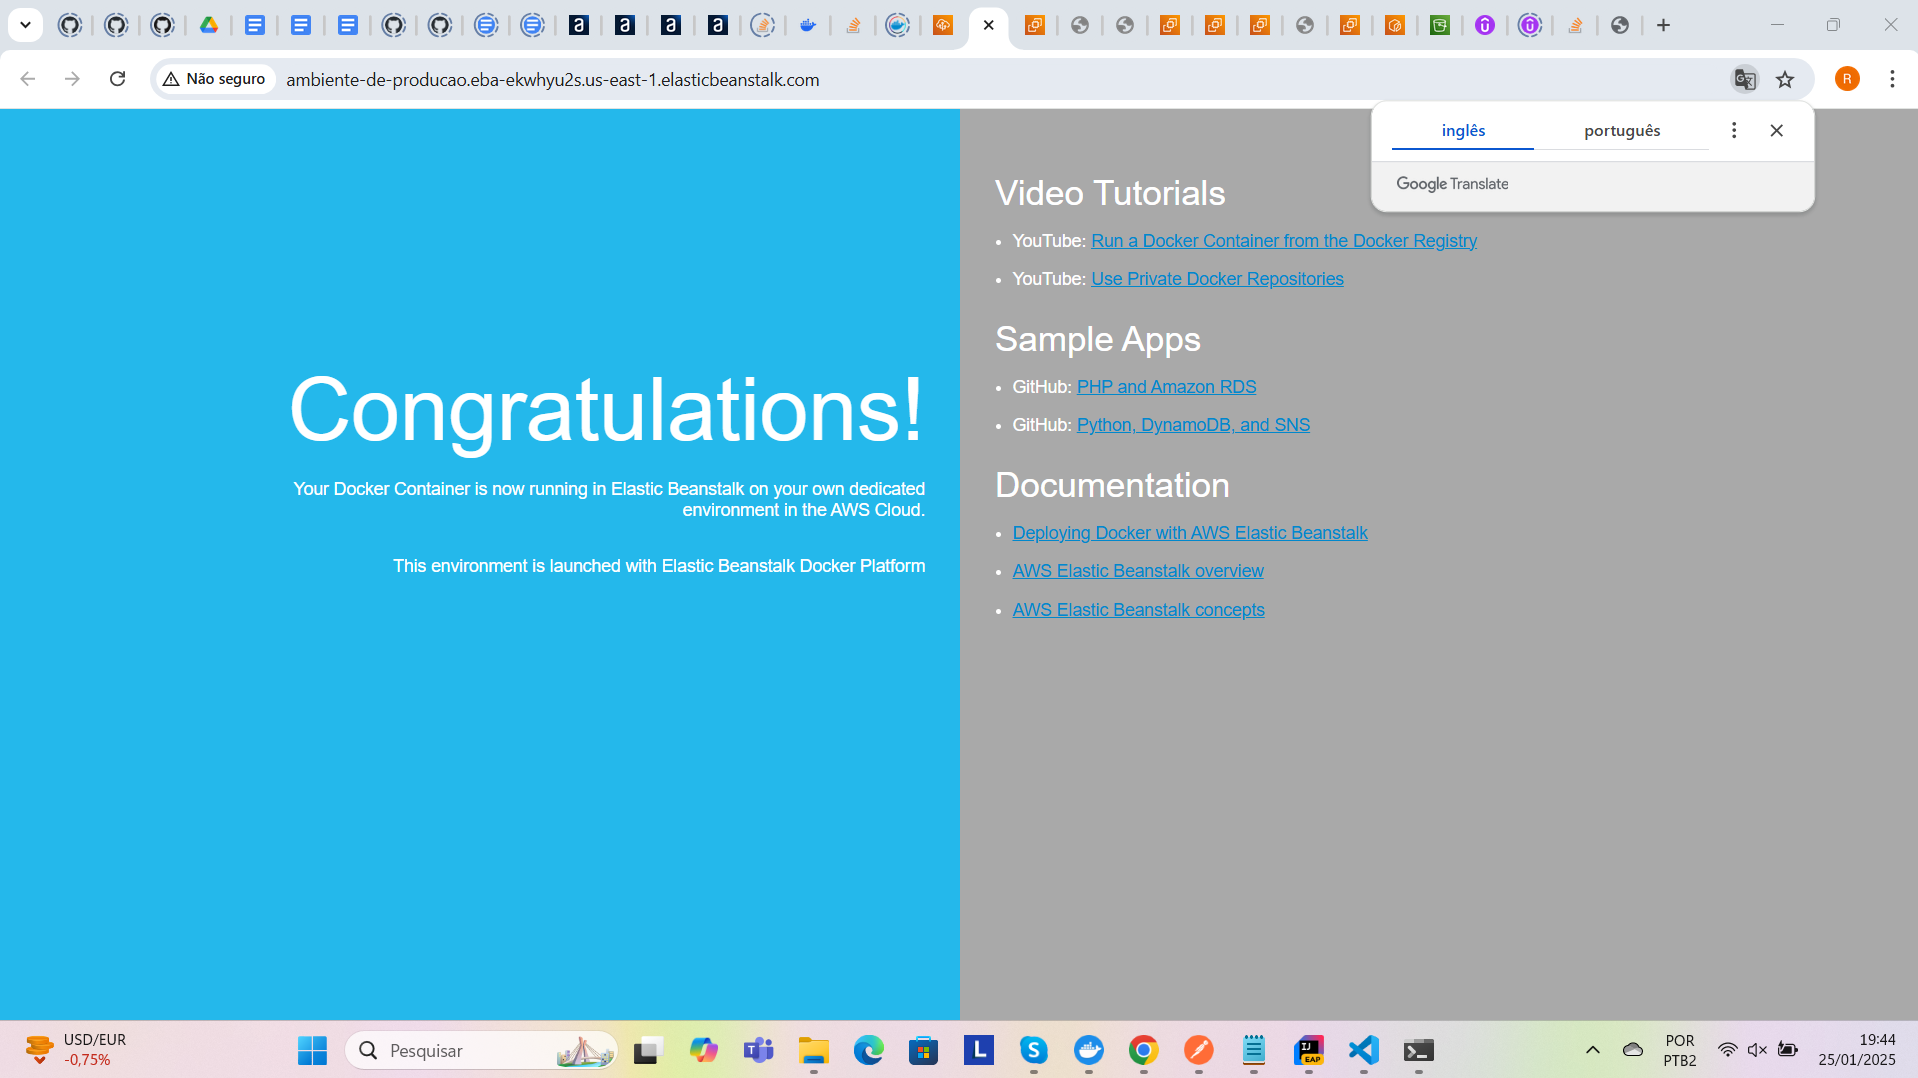1918x1078 pixels.
Task: Open the Terminal from the taskbar
Action: (1419, 1050)
